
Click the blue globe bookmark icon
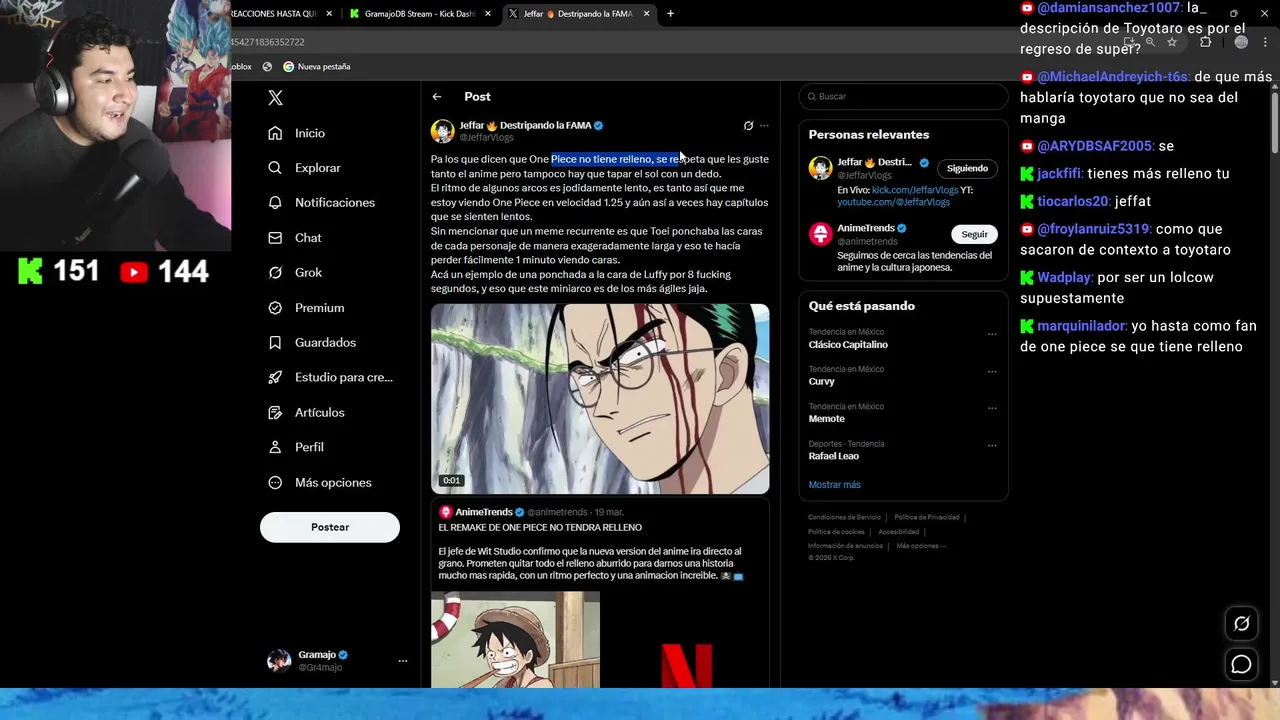(267, 67)
